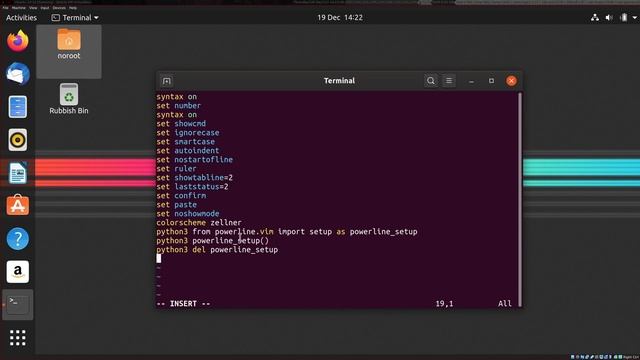Launch Thunderbird mail from the dock
This screenshot has width=640, height=360.
[18, 74]
